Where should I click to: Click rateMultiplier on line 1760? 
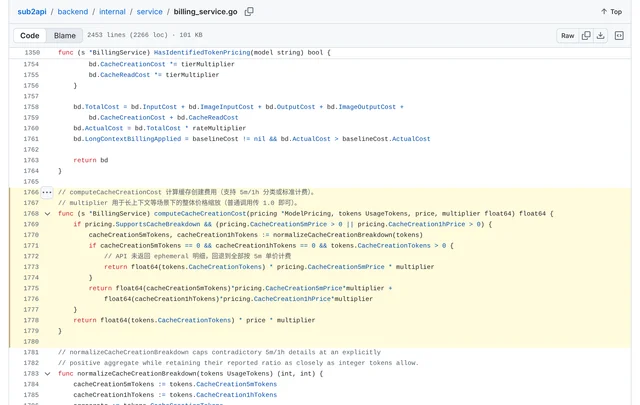click(219, 128)
